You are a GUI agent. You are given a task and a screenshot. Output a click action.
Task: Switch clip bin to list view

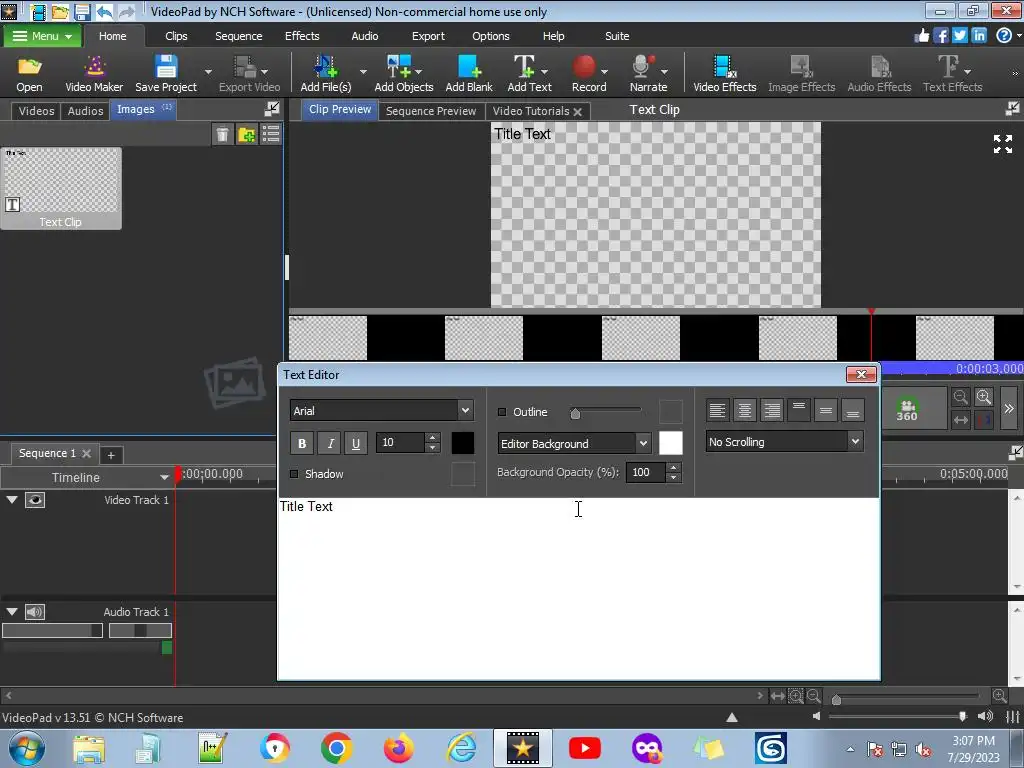[270, 135]
